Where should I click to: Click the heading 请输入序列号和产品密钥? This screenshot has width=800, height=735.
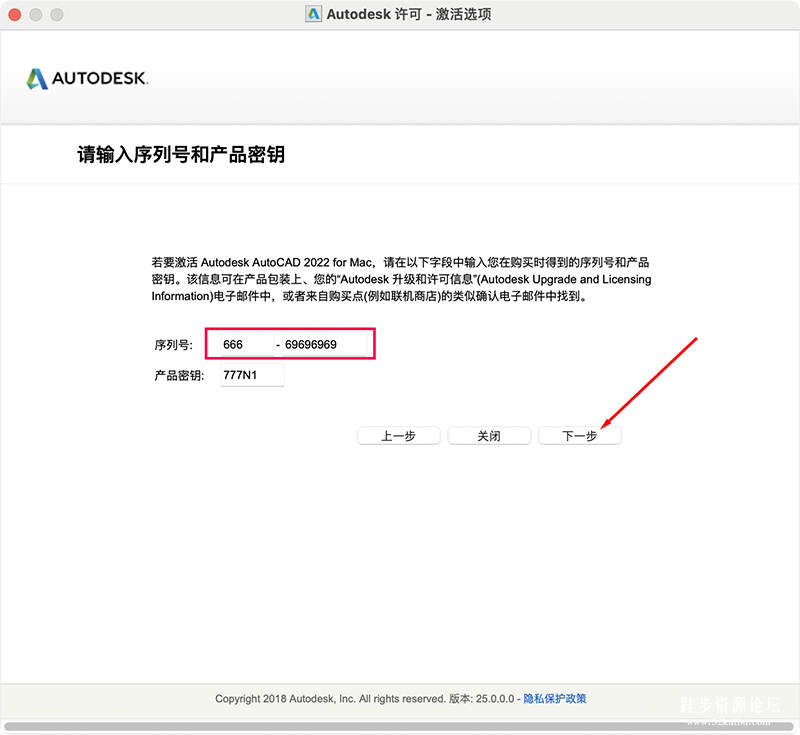[x=181, y=154]
